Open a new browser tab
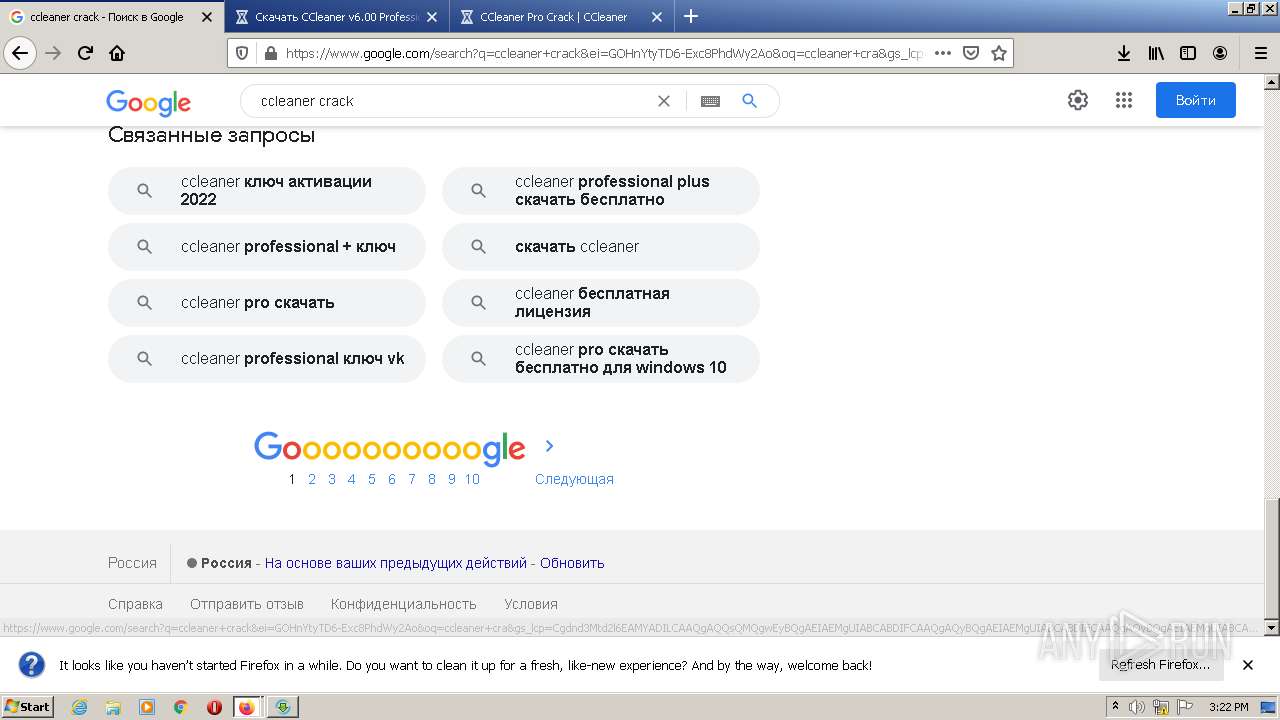Screen dimensions: 1280x720 point(691,16)
